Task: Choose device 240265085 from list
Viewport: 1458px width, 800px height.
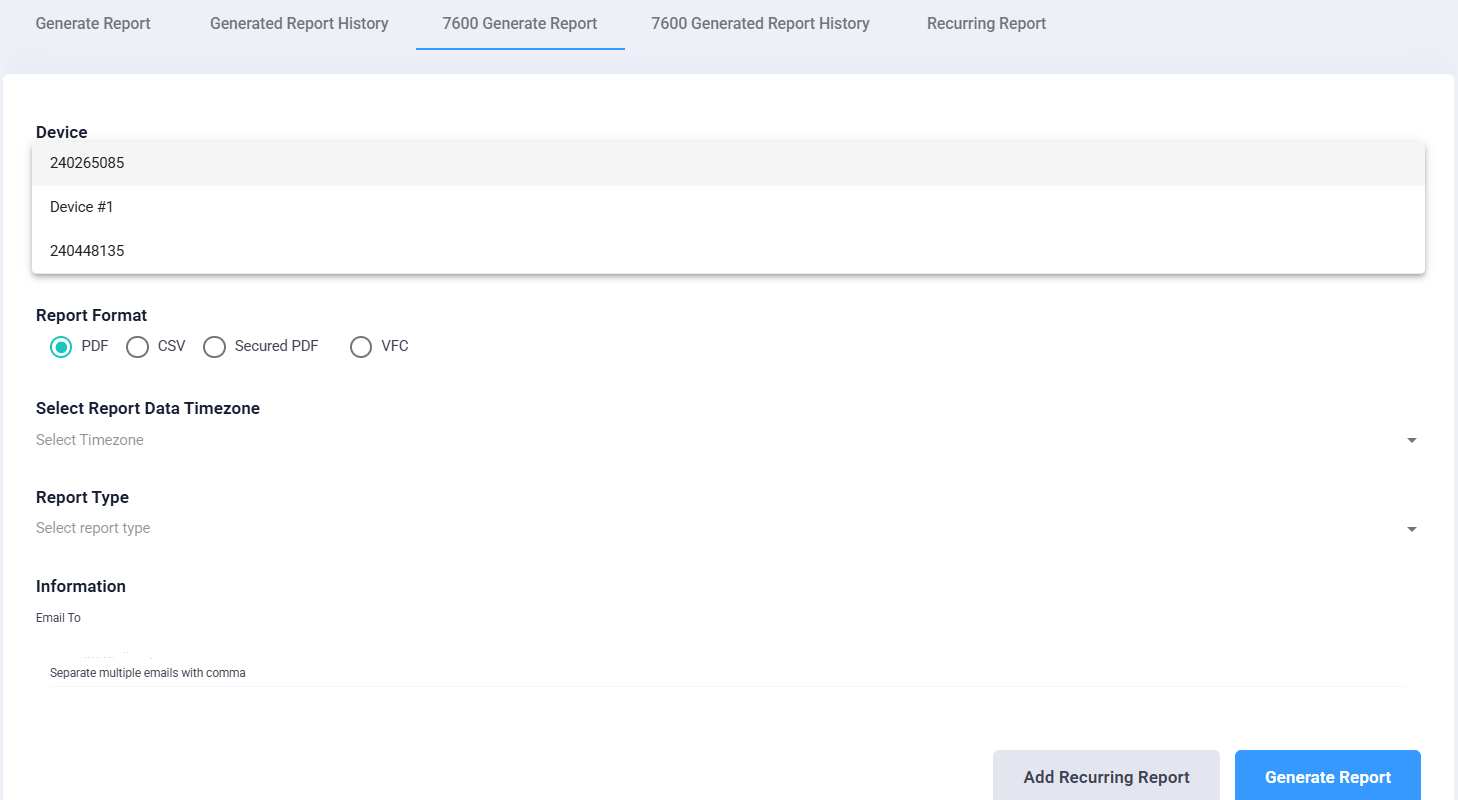Action: point(728,163)
